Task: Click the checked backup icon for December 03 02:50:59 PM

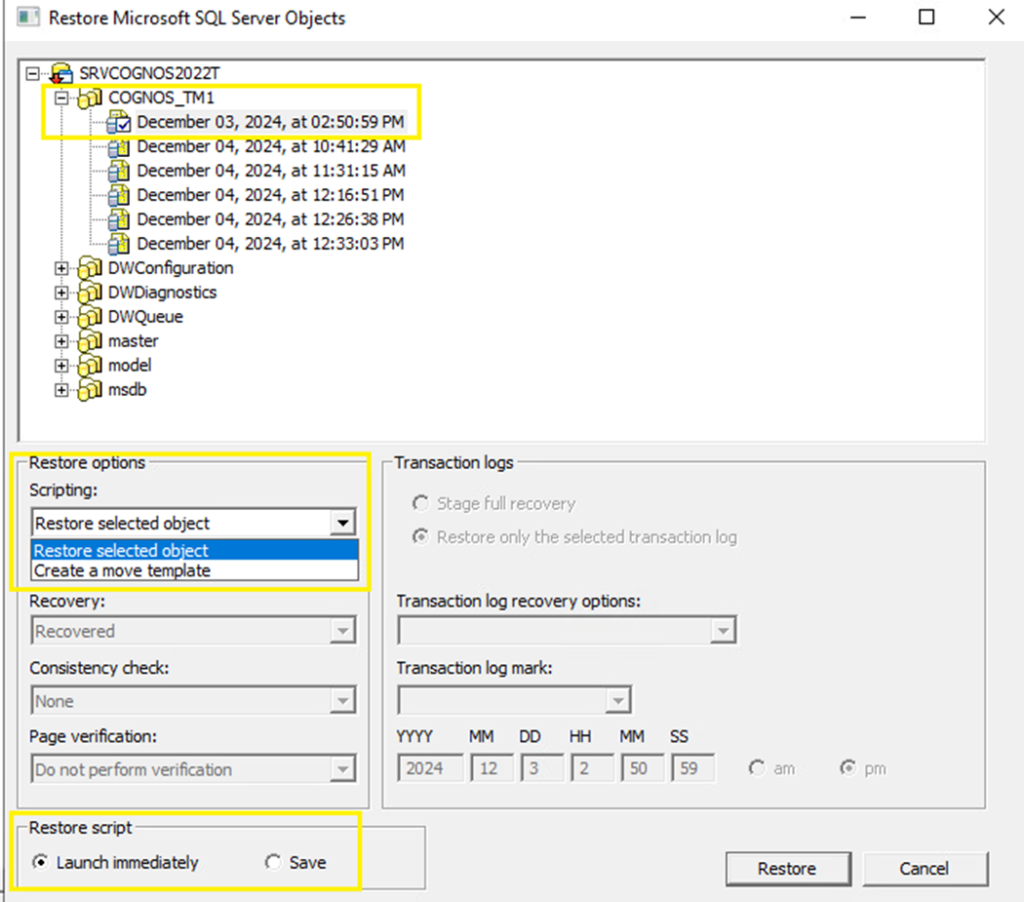Action: pyautogui.click(x=119, y=122)
